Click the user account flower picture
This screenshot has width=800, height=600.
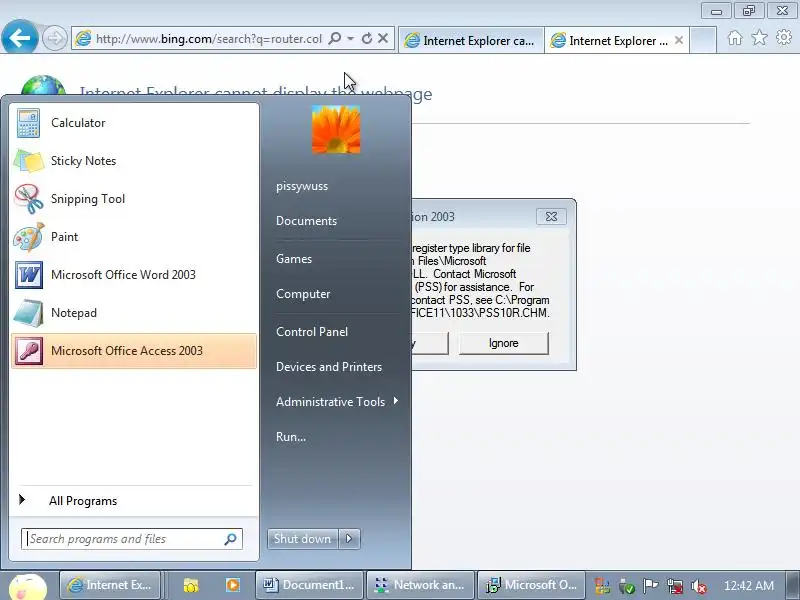[336, 130]
